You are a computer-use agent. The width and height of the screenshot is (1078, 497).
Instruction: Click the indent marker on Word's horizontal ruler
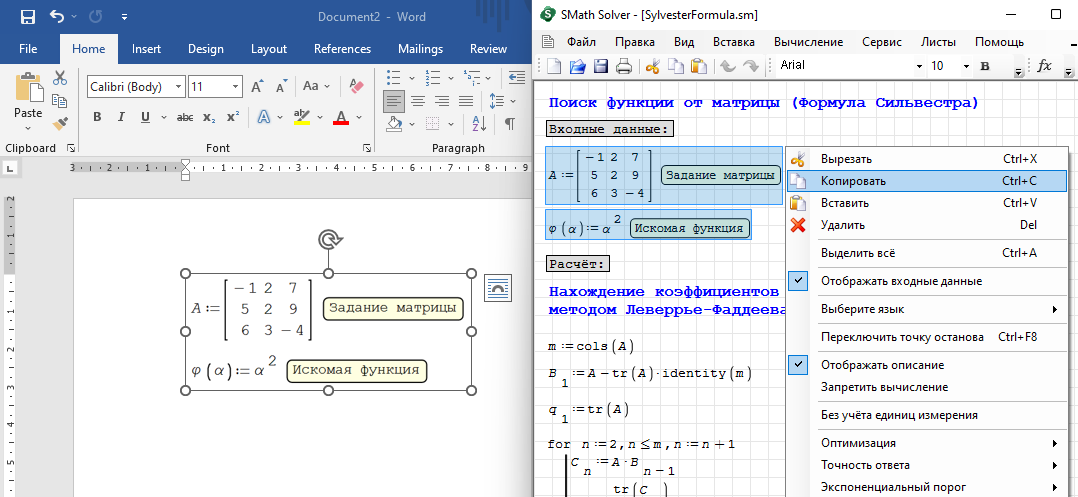(x=185, y=168)
